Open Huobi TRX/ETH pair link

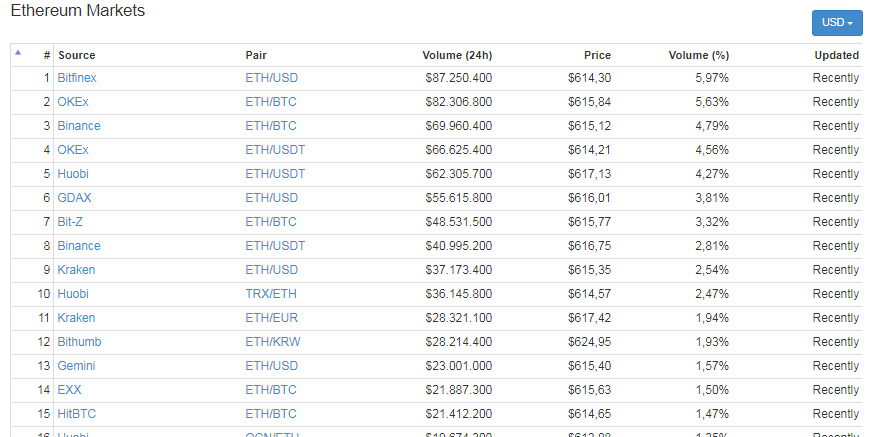[270, 294]
